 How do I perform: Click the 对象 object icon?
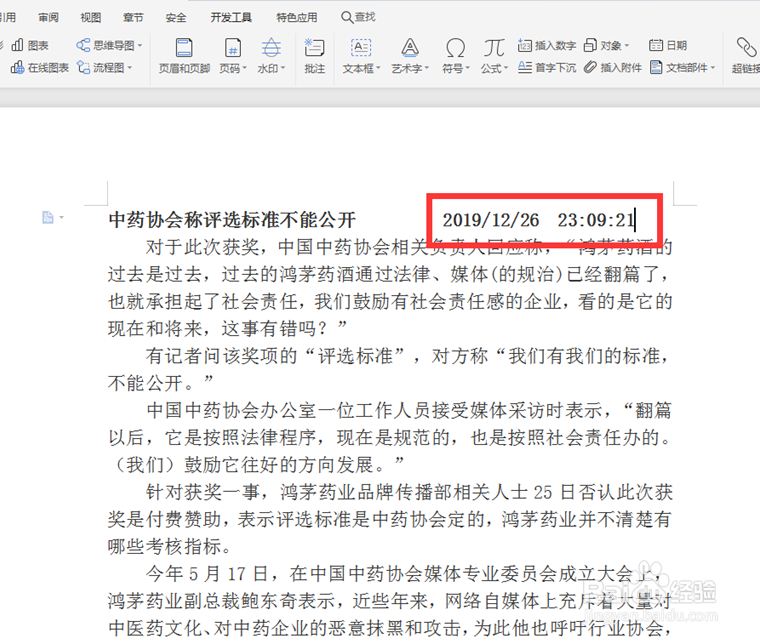(x=590, y=46)
